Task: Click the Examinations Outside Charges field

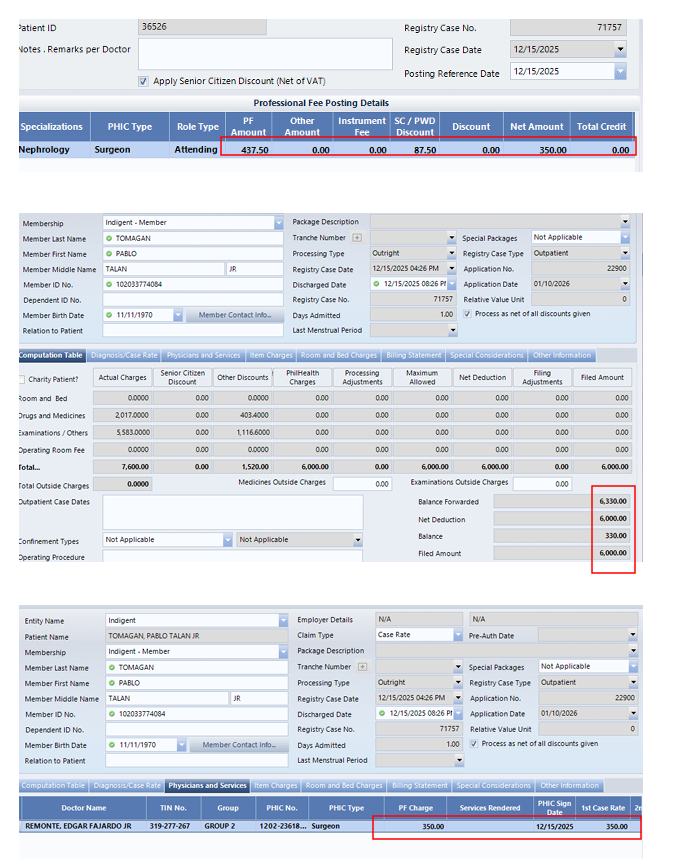Action: pyautogui.click(x=542, y=484)
